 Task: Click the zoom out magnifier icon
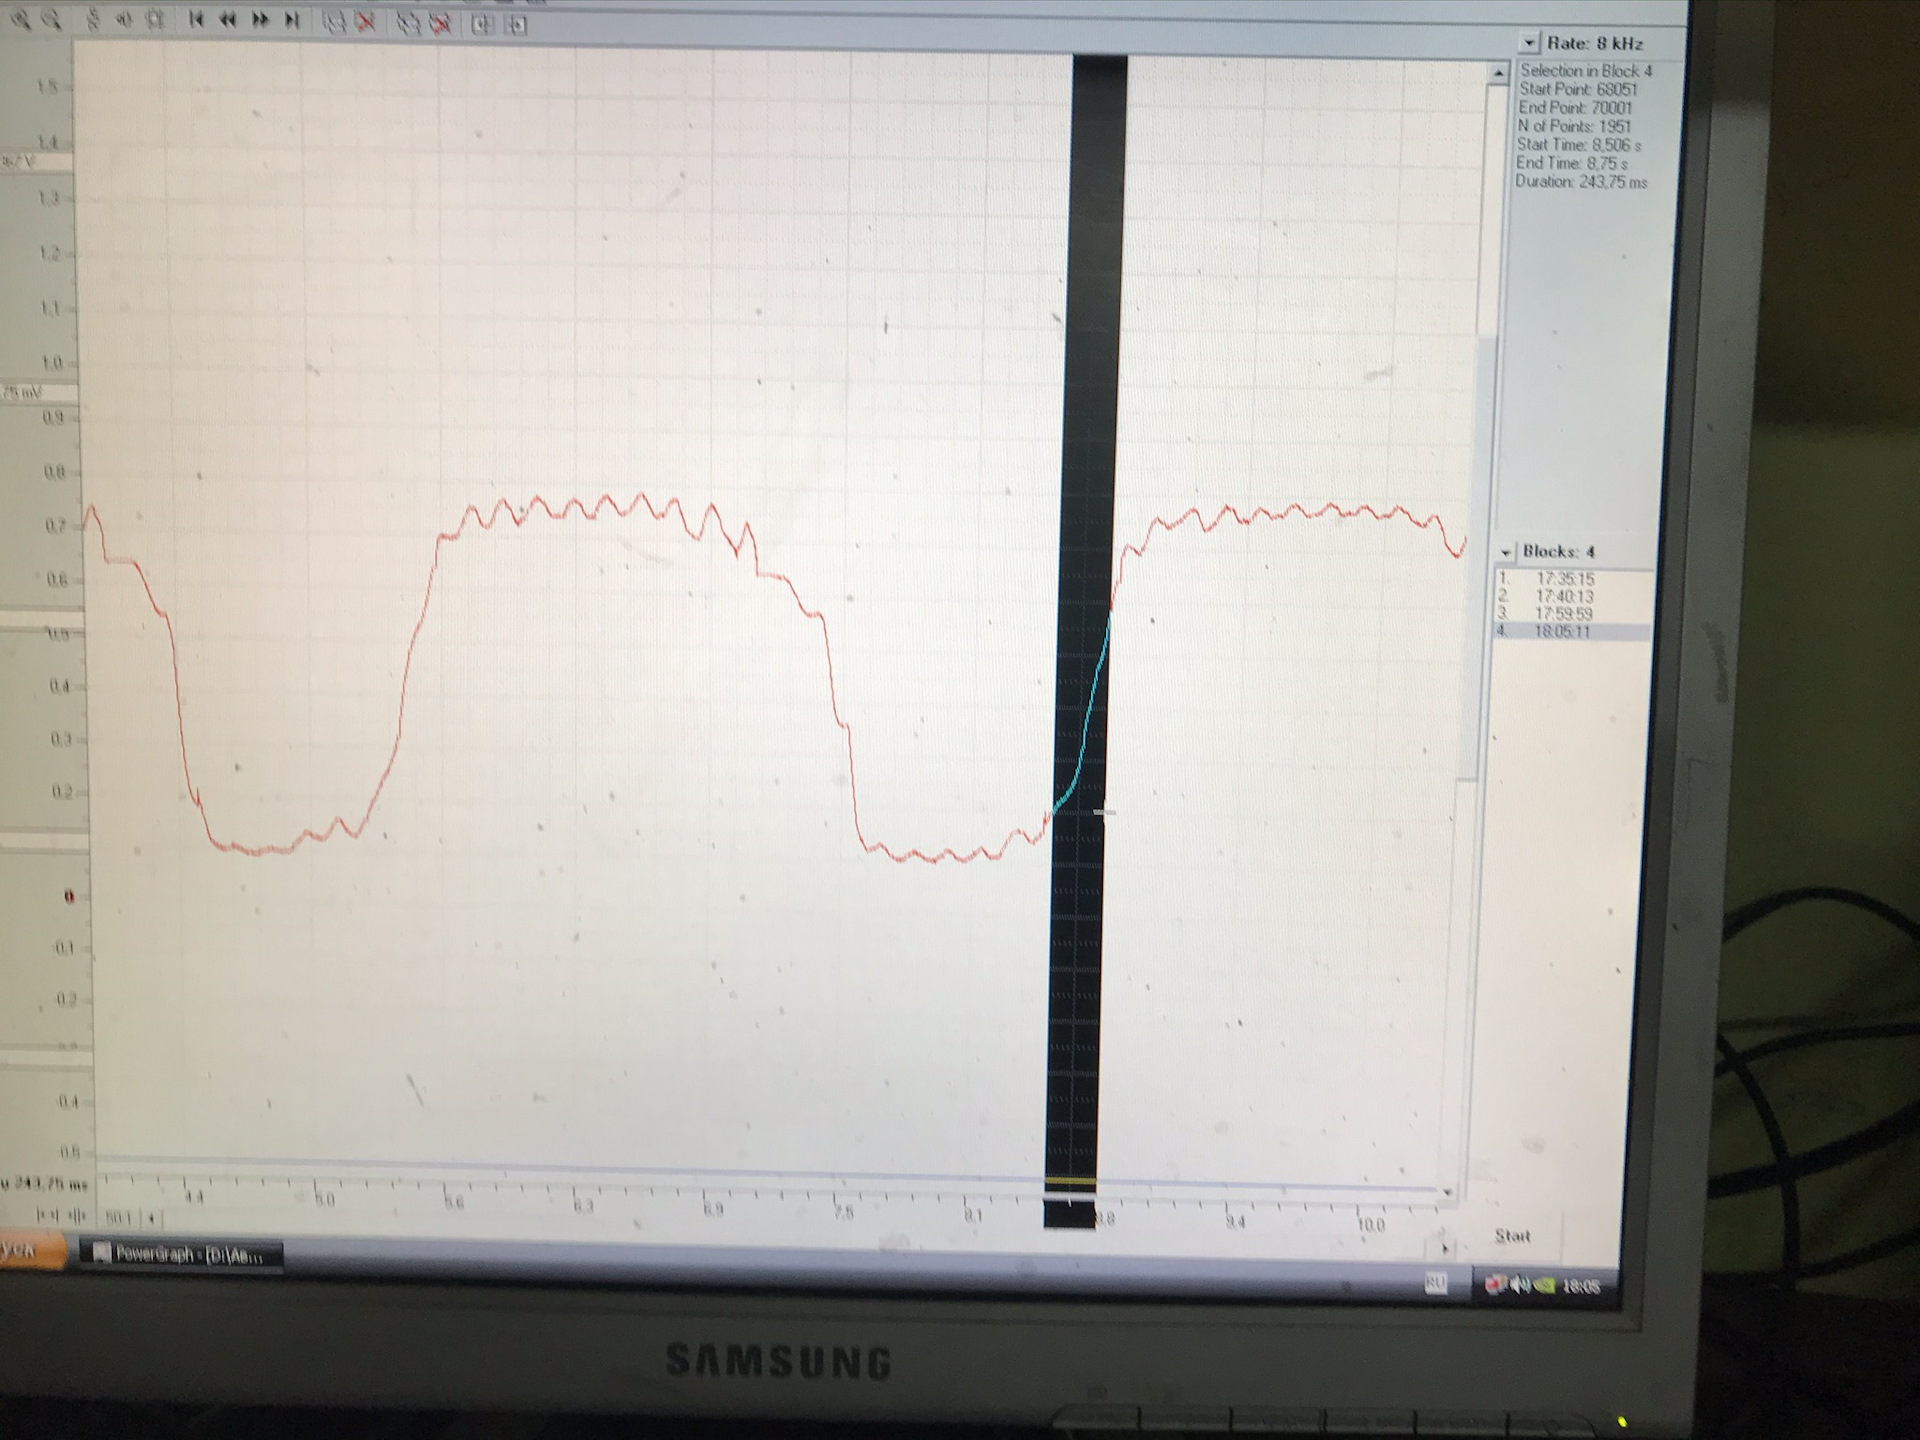tap(52, 19)
